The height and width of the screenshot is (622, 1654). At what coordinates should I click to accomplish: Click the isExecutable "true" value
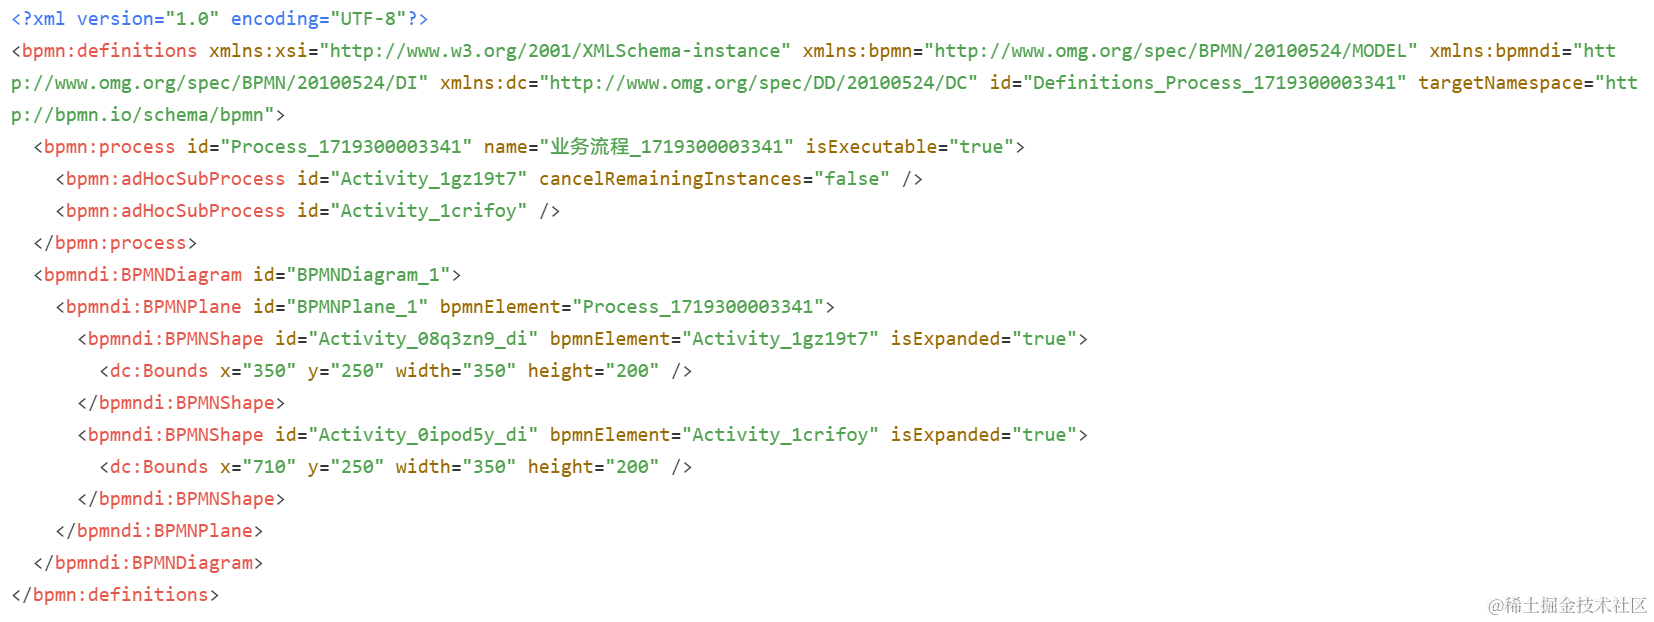(981, 147)
